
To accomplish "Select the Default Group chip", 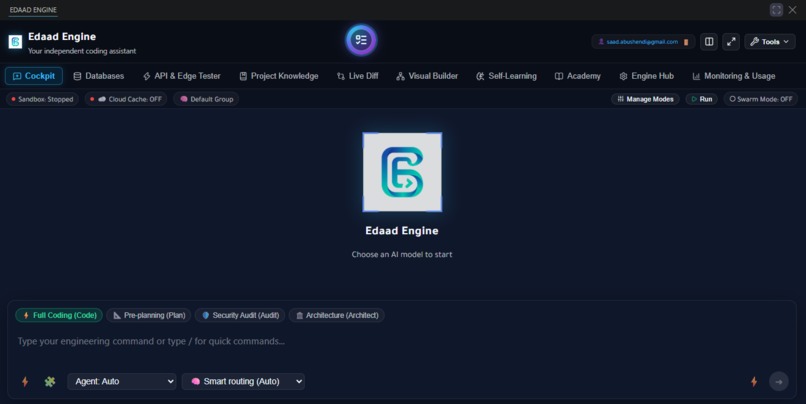I will (x=206, y=99).
